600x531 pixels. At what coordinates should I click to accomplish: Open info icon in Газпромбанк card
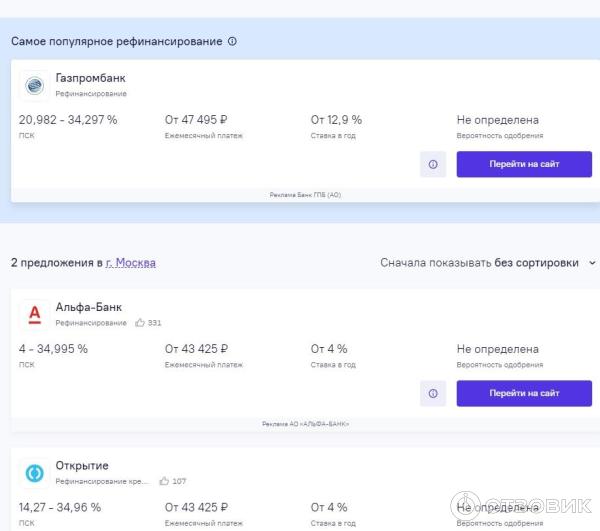coord(433,164)
